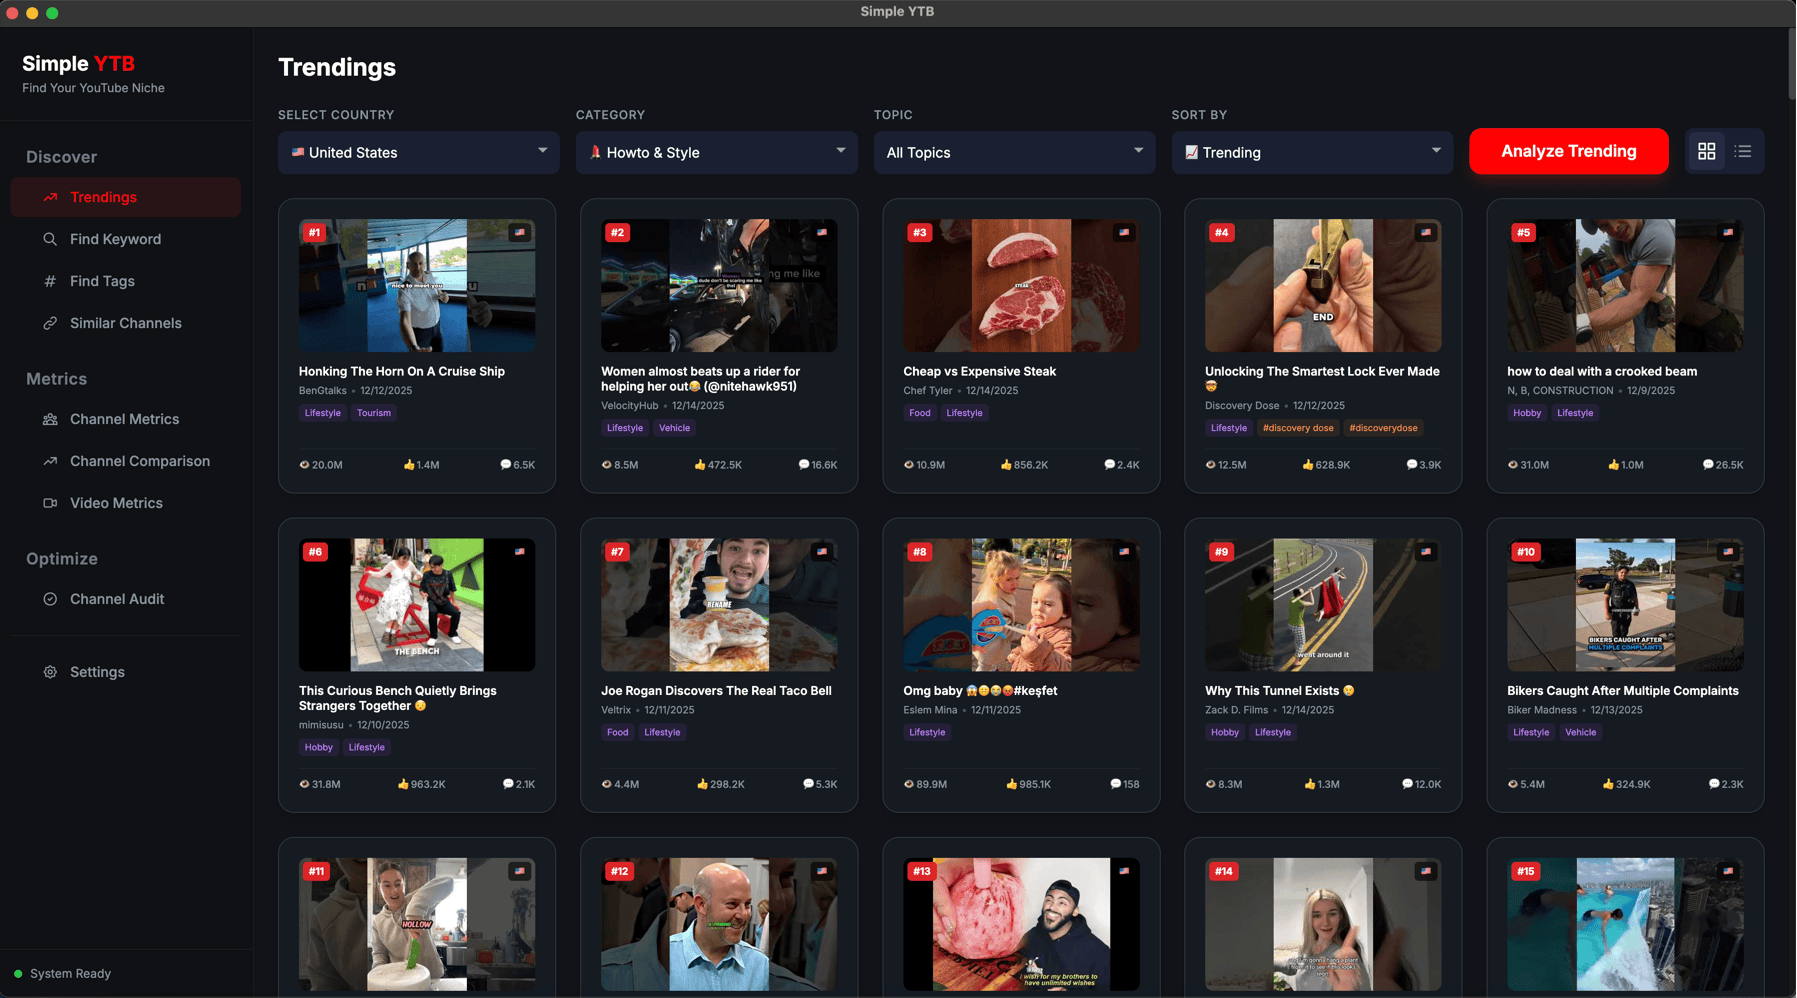Click the Channel Audit checkmark icon
Screen dimensions: 1797x998
click(x=50, y=599)
